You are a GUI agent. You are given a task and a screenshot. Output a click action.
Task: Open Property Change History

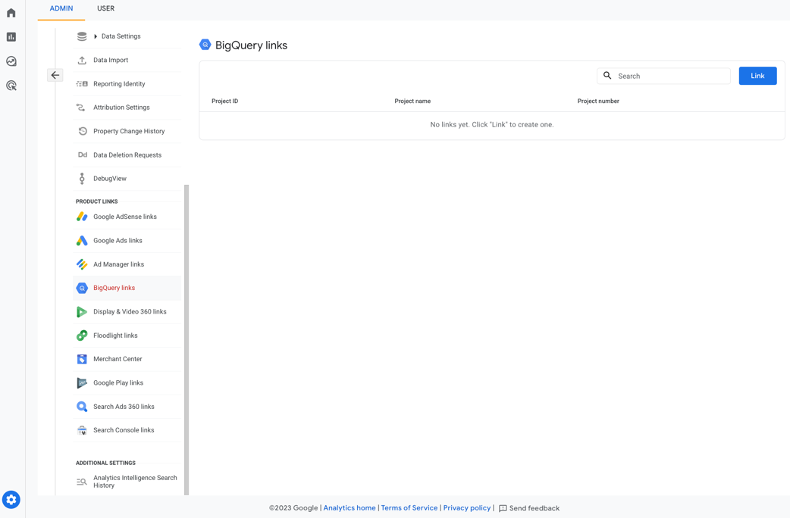128,132
